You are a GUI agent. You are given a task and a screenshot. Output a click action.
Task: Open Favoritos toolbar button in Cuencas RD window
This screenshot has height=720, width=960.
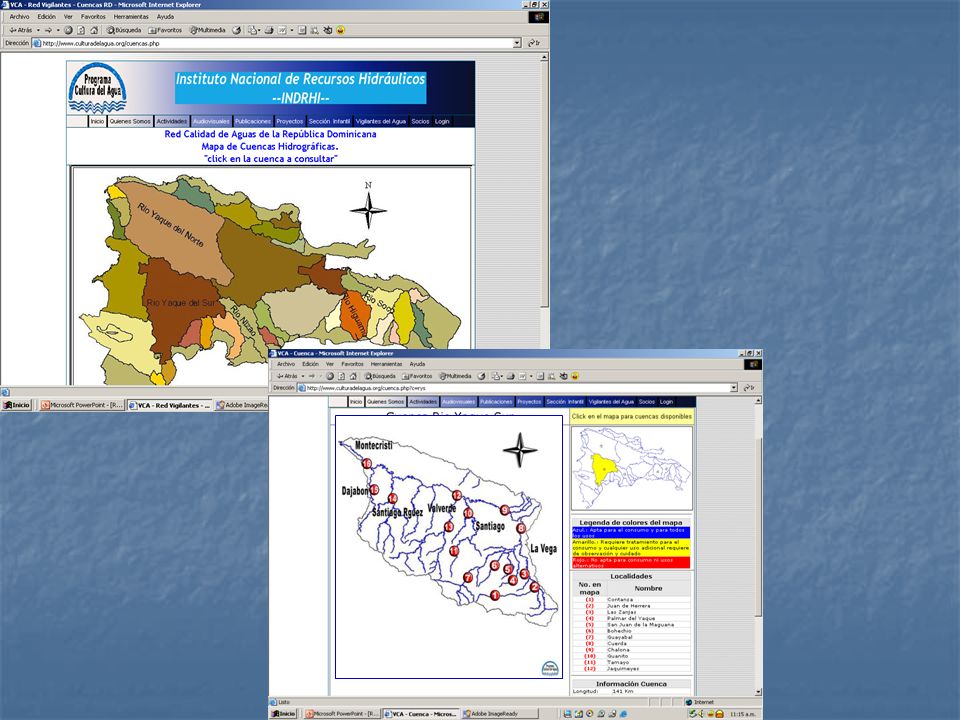(165, 30)
